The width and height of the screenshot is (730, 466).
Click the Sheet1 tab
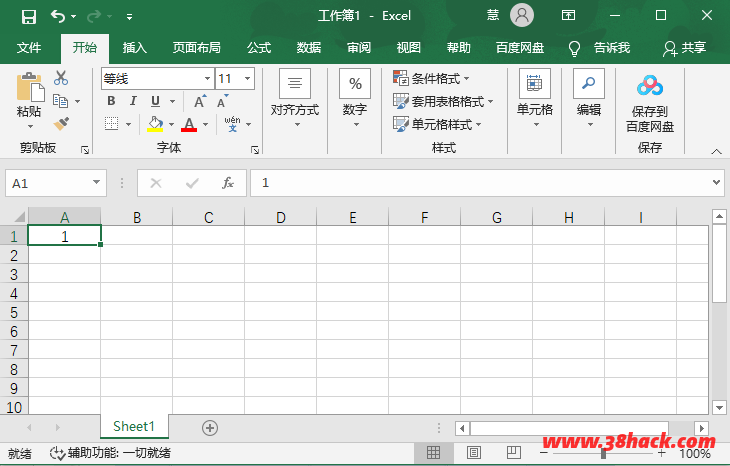pos(134,426)
